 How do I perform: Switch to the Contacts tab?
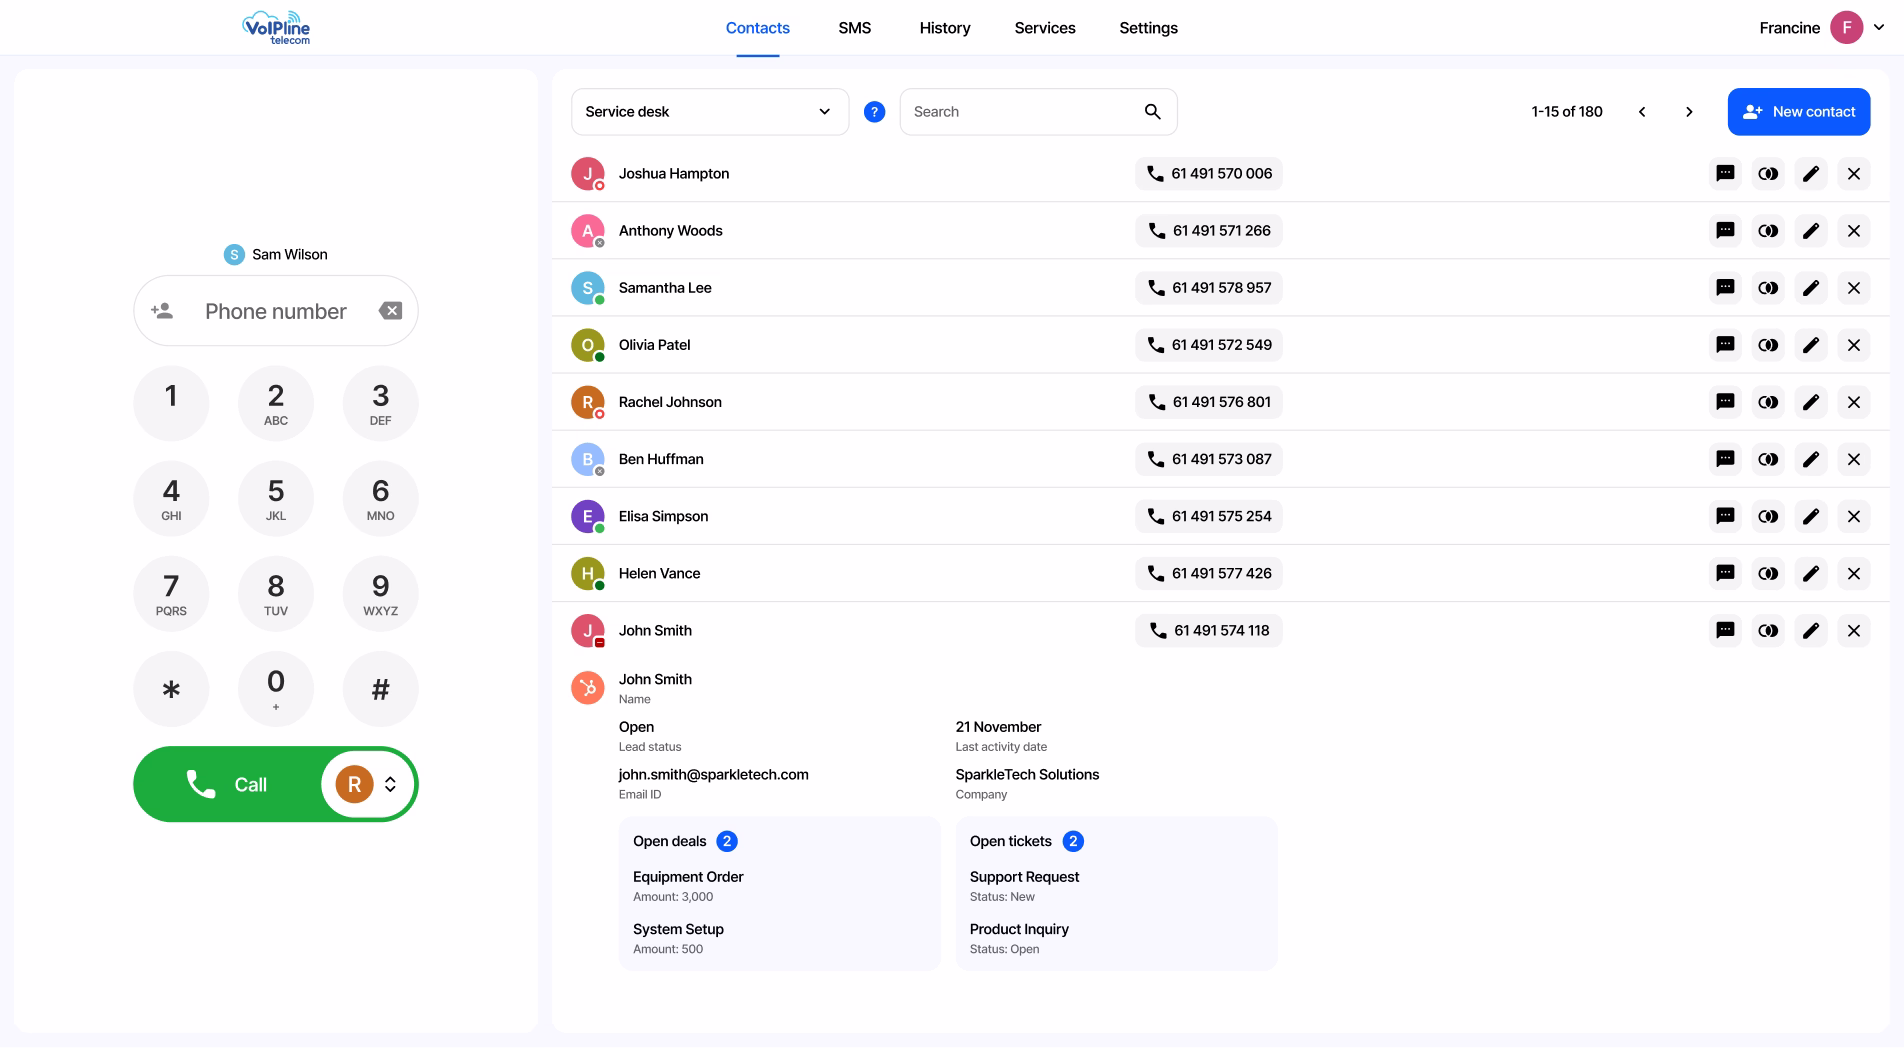point(758,28)
